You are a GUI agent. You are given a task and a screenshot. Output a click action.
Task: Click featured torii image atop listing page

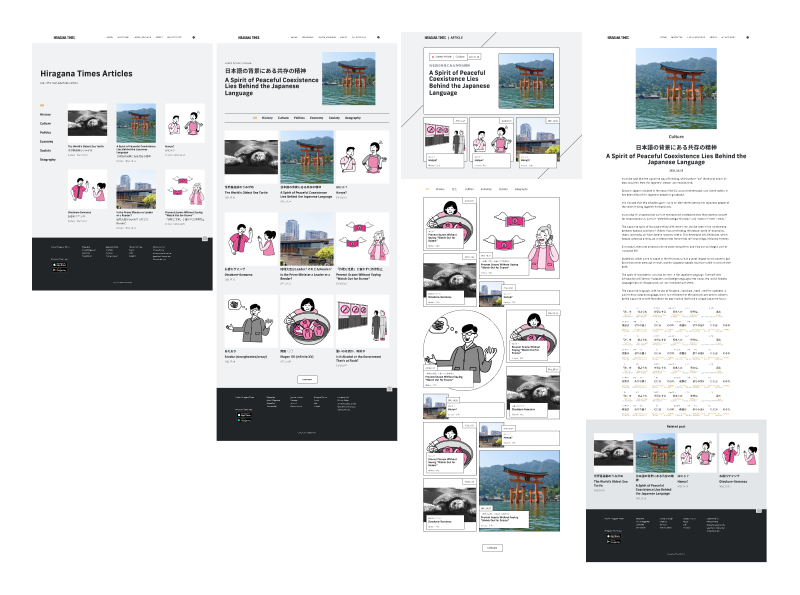pyautogui.click(x=348, y=79)
